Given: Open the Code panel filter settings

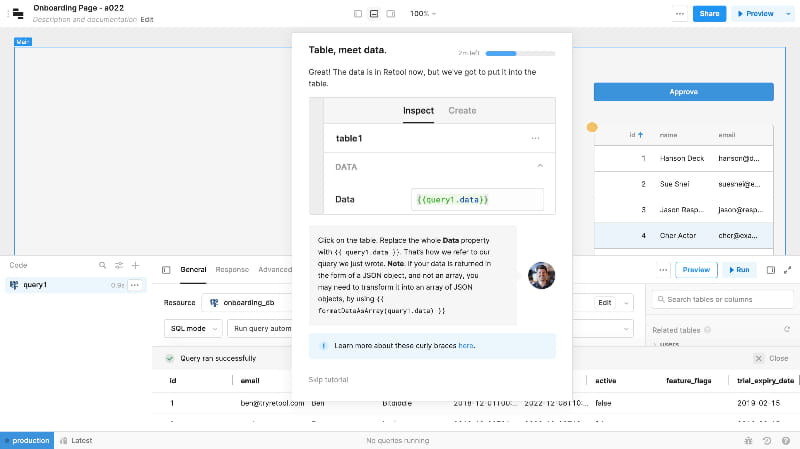Looking at the screenshot, I should (119, 265).
